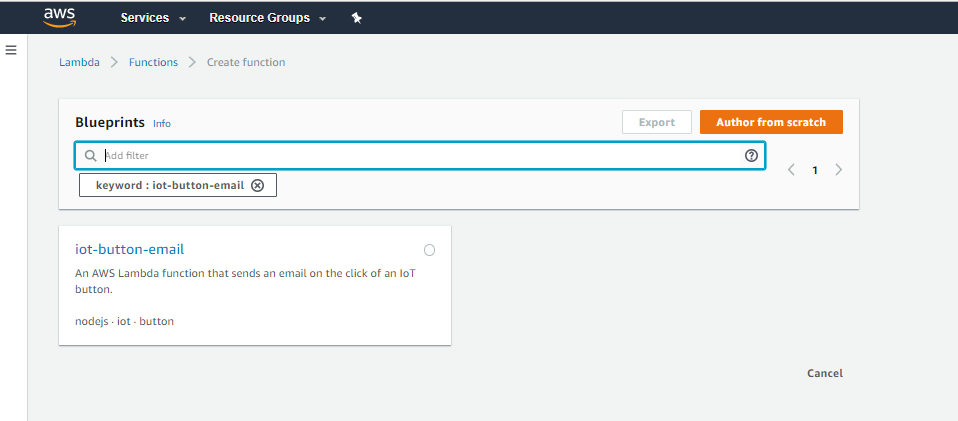Open the hamburger side navigation menu
Viewport: 958px width, 421px height.
[x=11, y=50]
